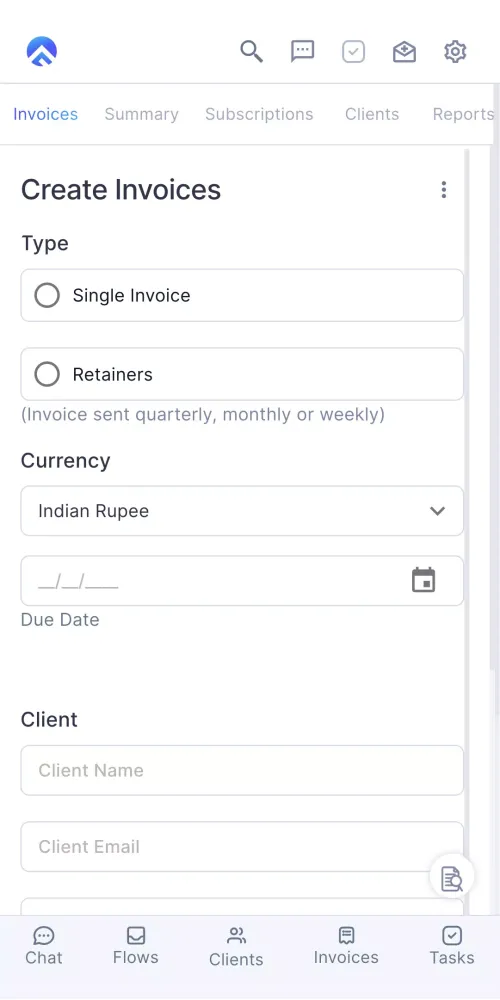Open Chat in the bottom navigation
Screen dimensions: 500x1000
pos(43,946)
